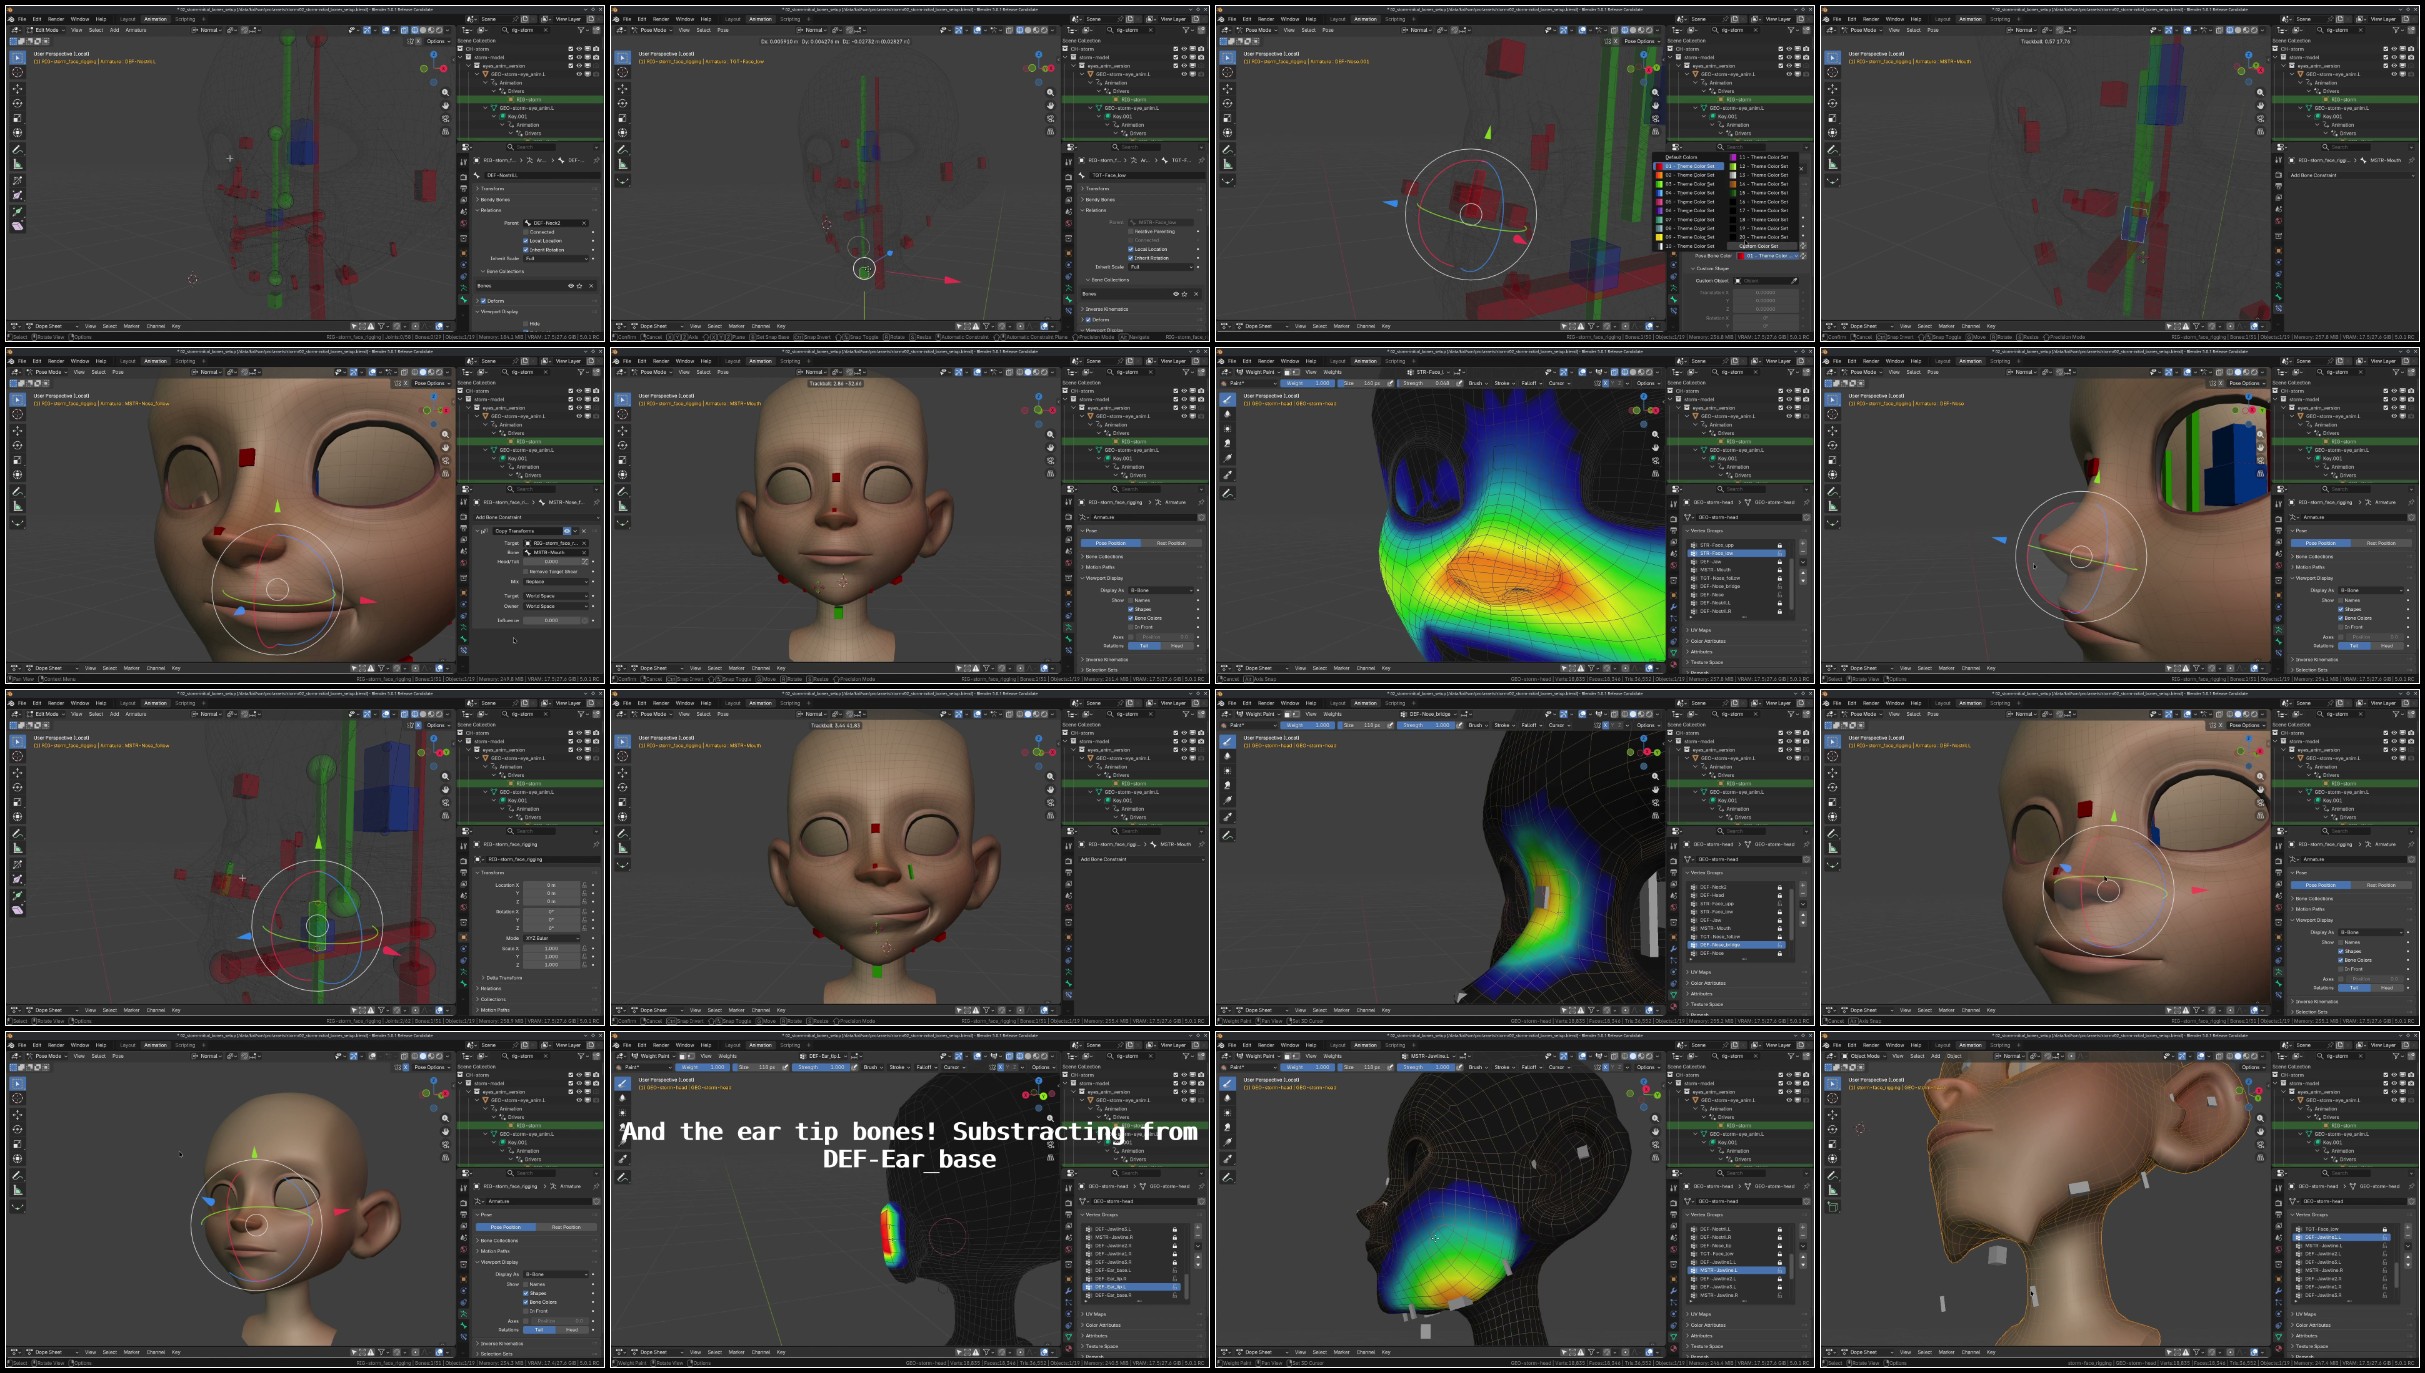Image resolution: width=2425 pixels, height=1373 pixels.
Task: Open the XYZ Euler rotation mode dropdown
Action: pyautogui.click(x=551, y=938)
